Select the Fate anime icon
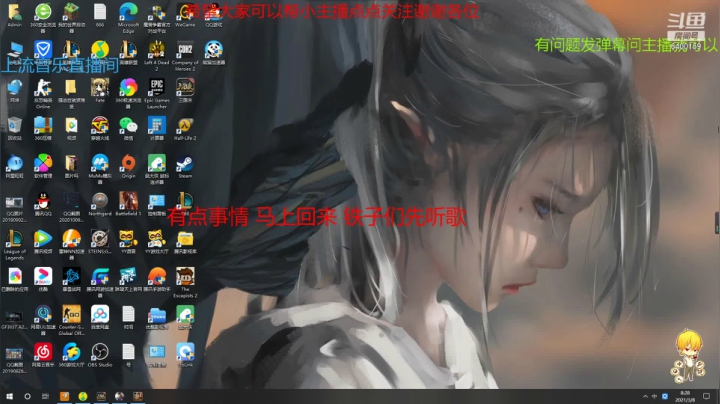 pos(100,87)
